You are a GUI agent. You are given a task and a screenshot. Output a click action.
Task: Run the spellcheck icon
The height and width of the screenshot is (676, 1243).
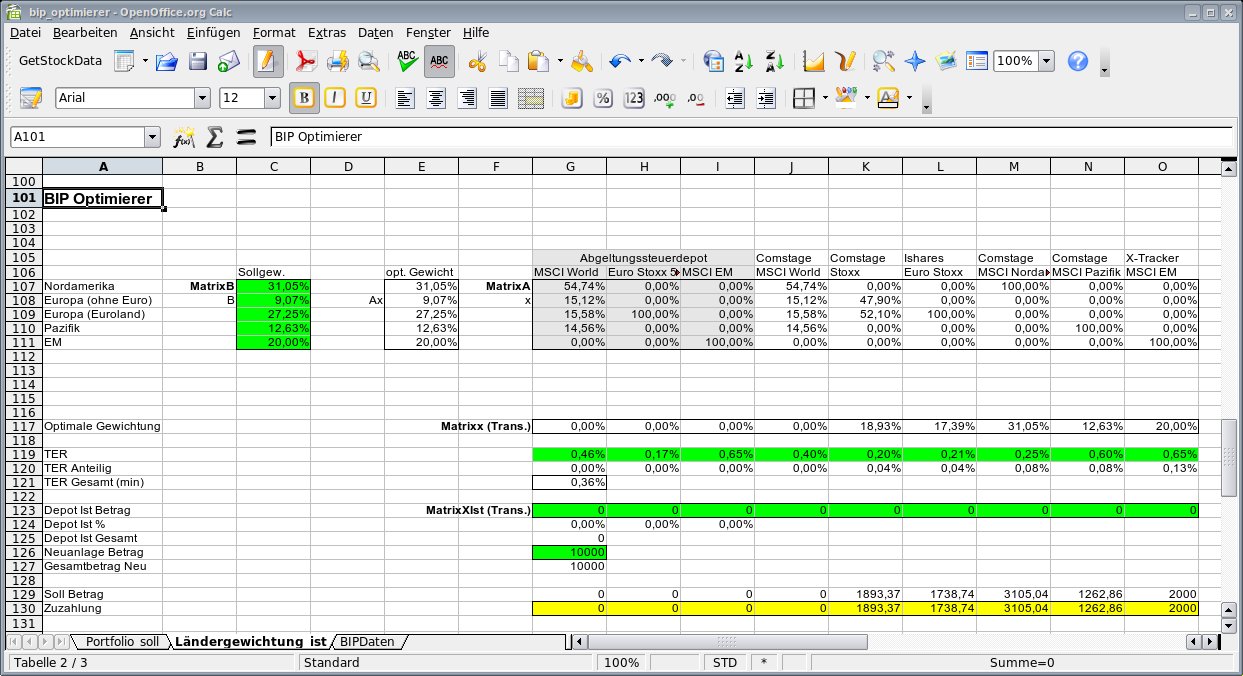[x=407, y=61]
